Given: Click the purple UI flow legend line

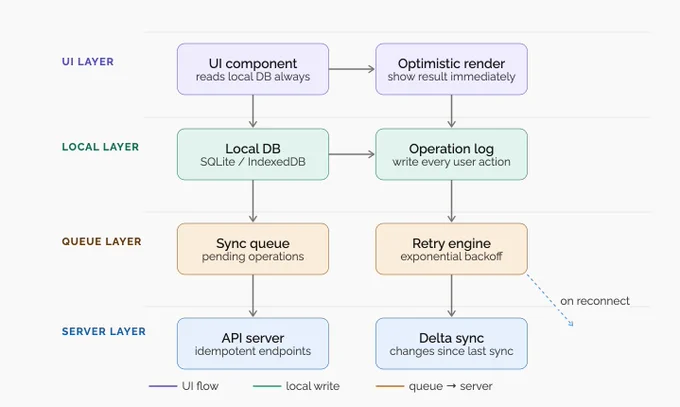Looking at the screenshot, I should coord(163,386).
